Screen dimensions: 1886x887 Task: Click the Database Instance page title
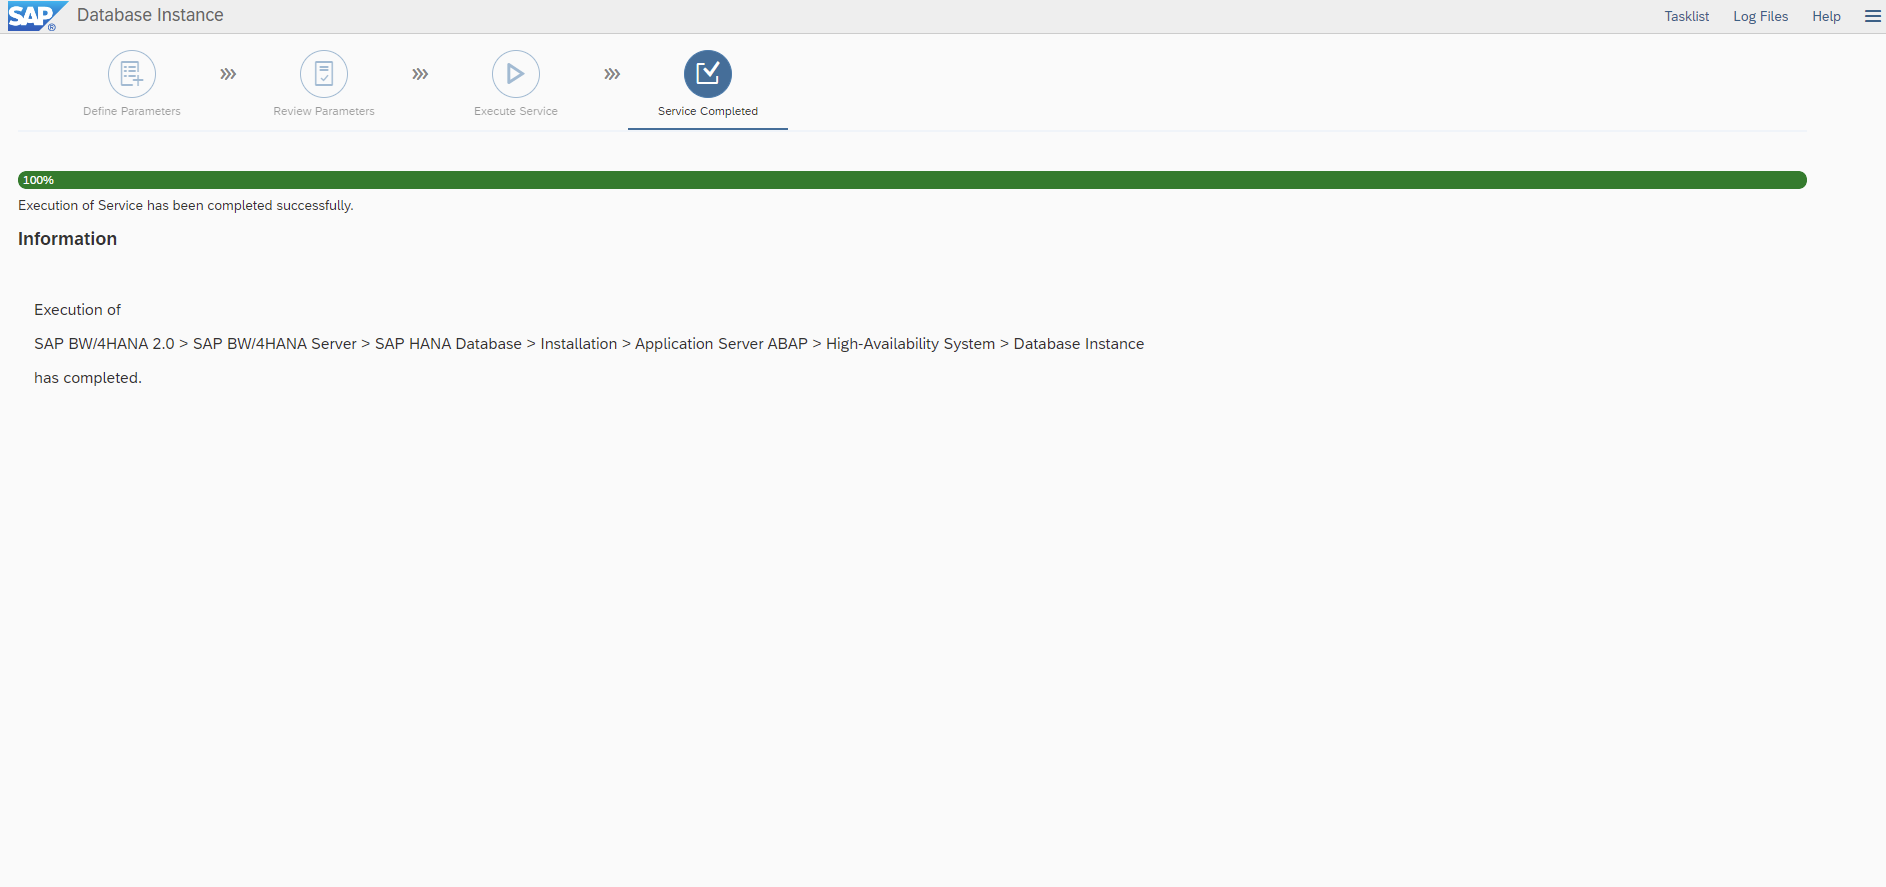coord(150,15)
